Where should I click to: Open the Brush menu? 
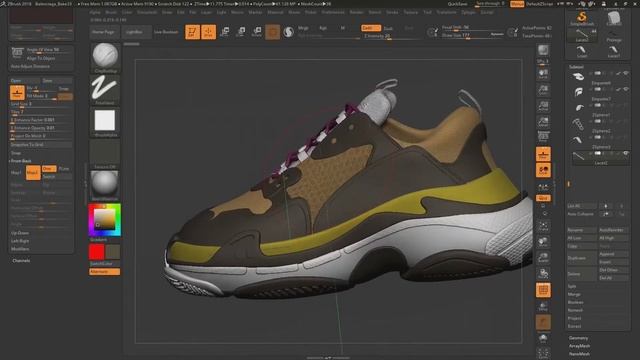tap(111, 12)
